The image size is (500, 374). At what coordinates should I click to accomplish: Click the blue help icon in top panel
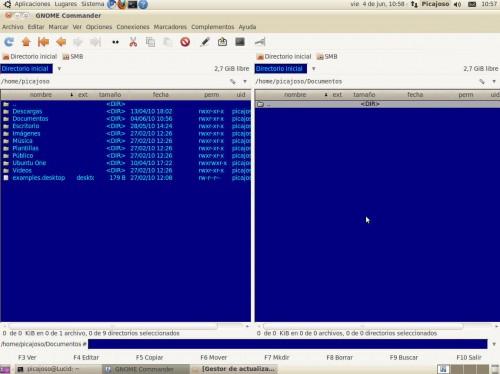click(143, 4)
